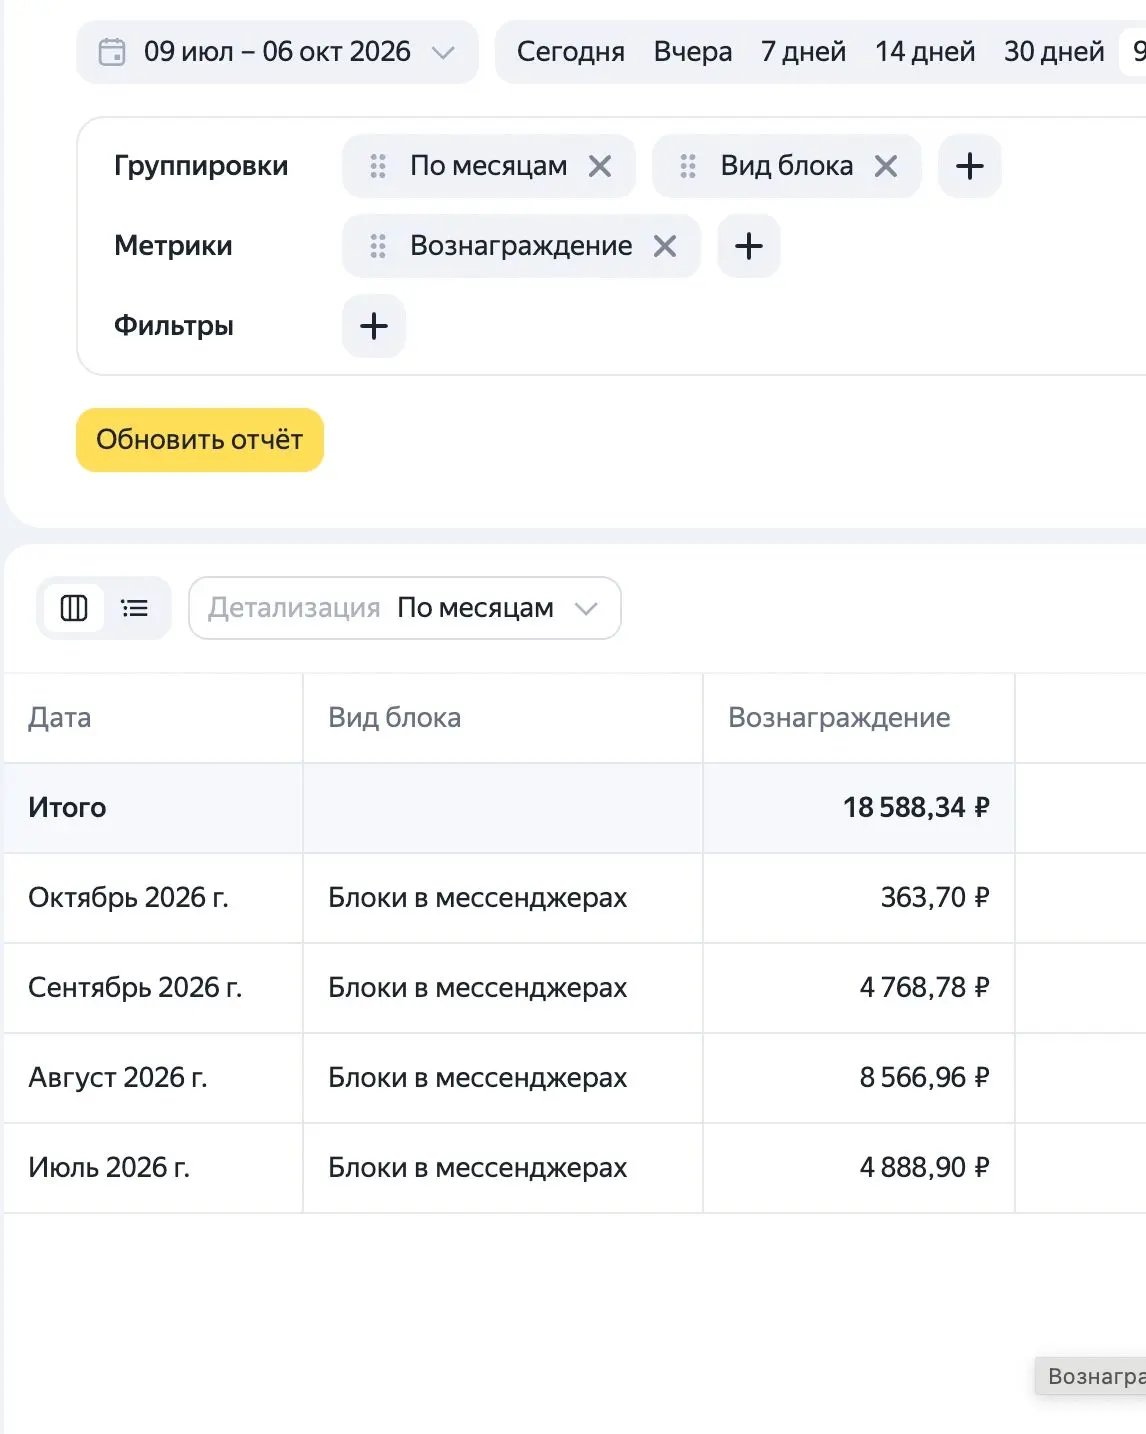The width and height of the screenshot is (1146, 1434).
Task: Remove the Вид блока grouping
Action: (x=886, y=166)
